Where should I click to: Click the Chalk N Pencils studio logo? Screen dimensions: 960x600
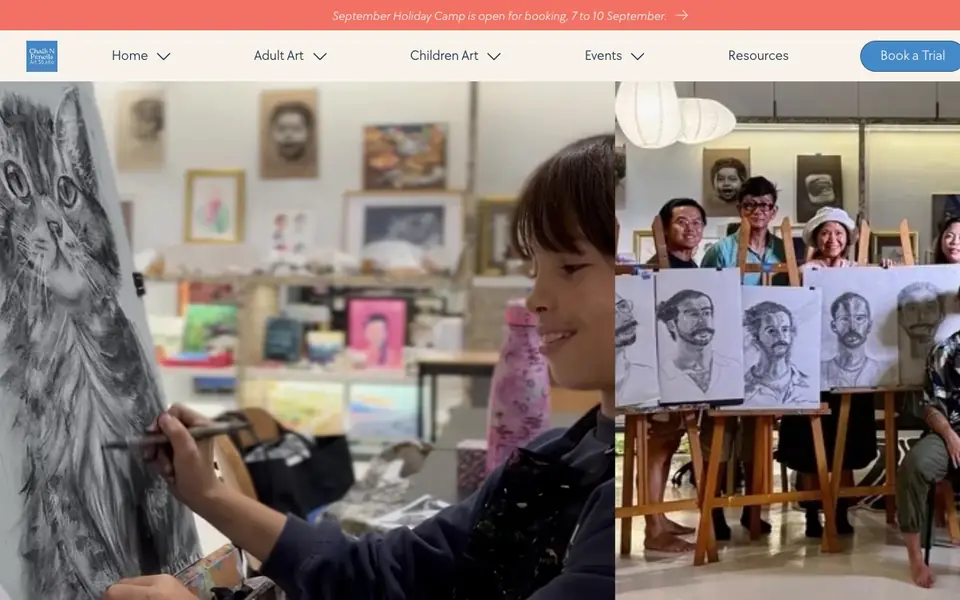pos(42,56)
